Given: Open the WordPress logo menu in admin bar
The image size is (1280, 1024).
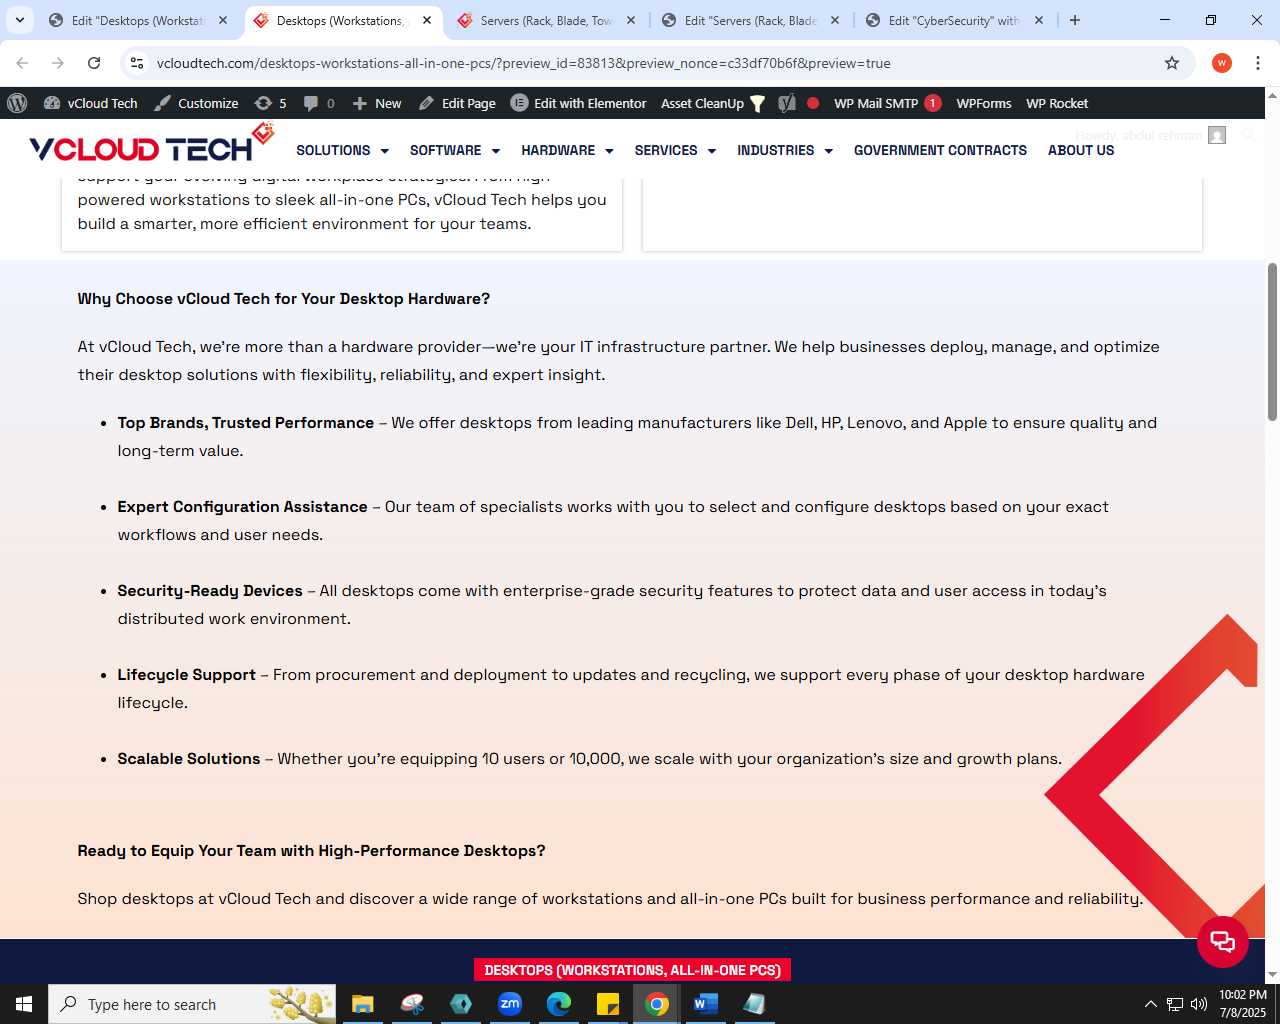Looking at the screenshot, I should coord(17,103).
